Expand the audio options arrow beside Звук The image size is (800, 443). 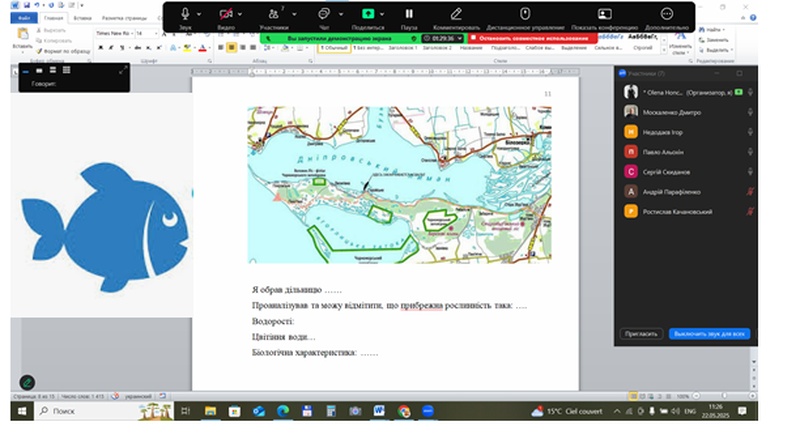[x=200, y=13]
